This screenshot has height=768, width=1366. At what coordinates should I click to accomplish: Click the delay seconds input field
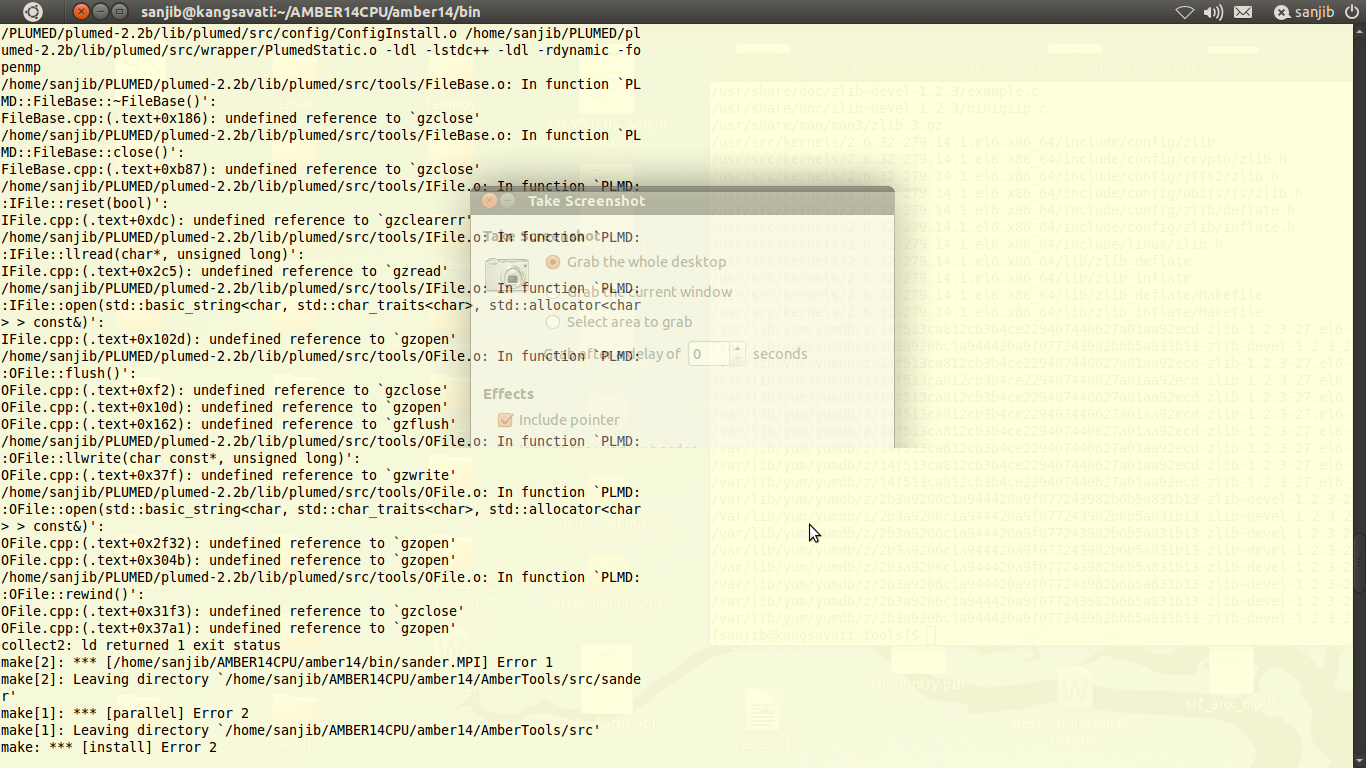[x=708, y=354]
